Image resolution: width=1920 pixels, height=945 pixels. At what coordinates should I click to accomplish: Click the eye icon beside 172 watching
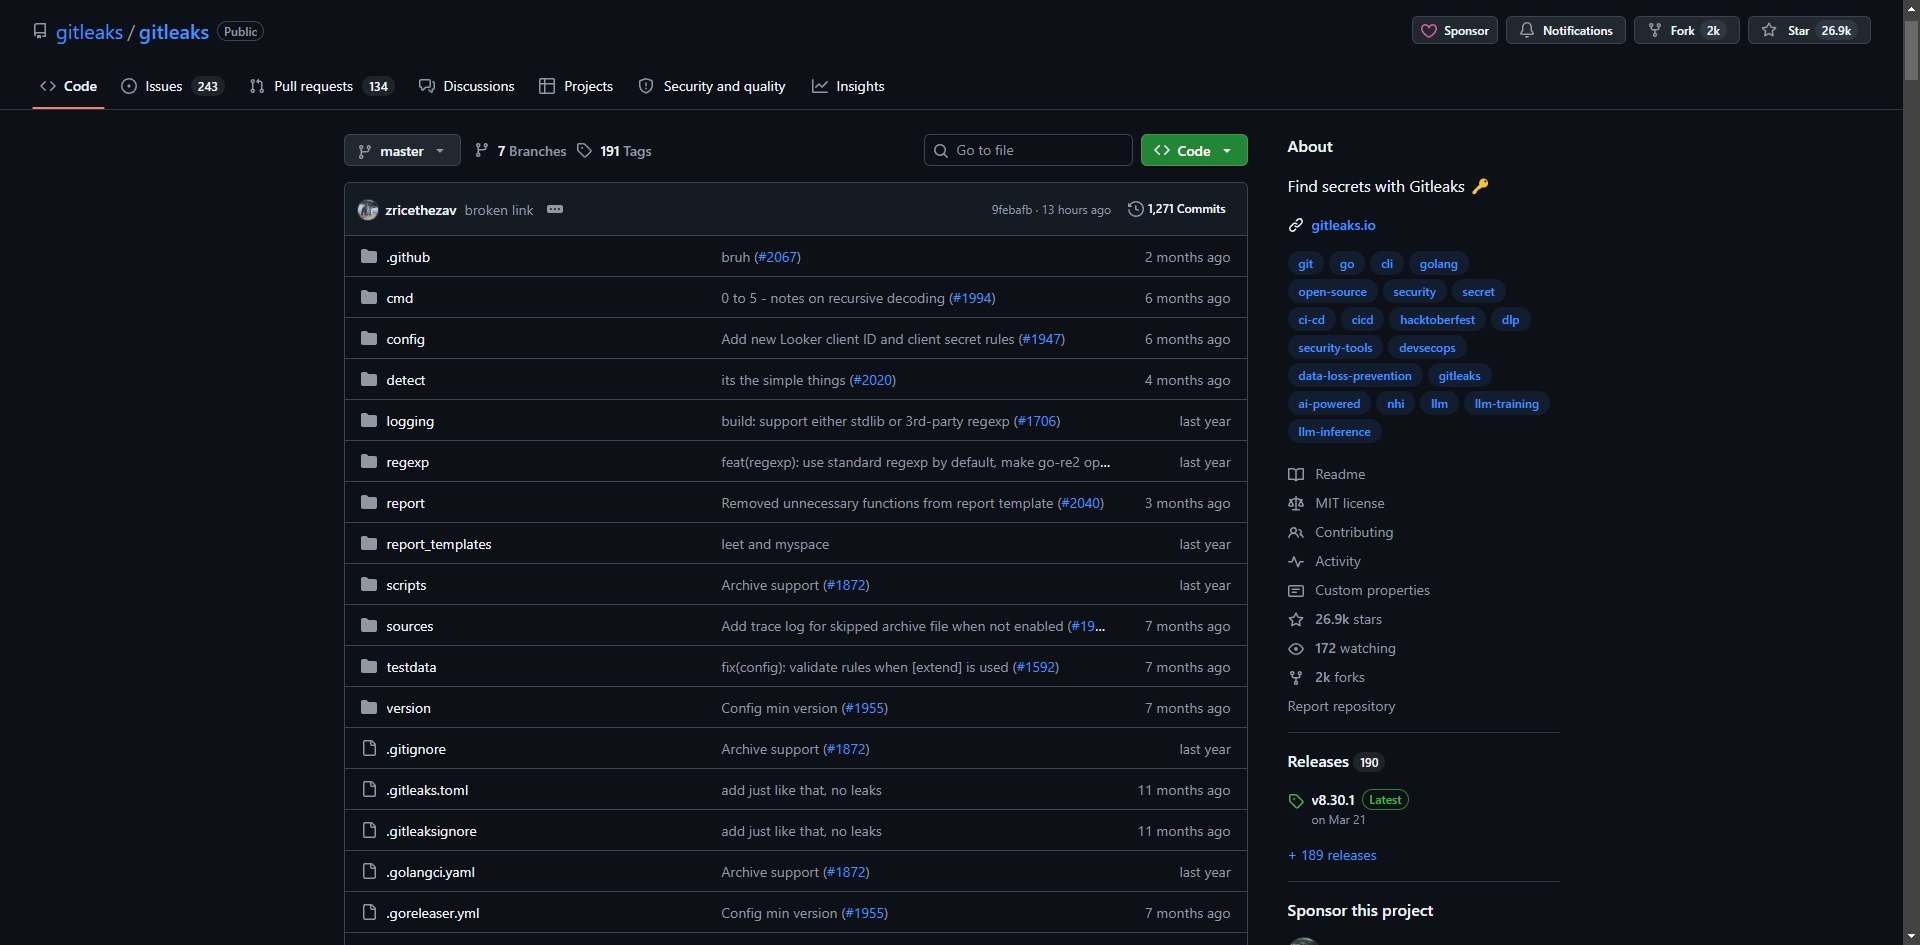coord(1296,648)
